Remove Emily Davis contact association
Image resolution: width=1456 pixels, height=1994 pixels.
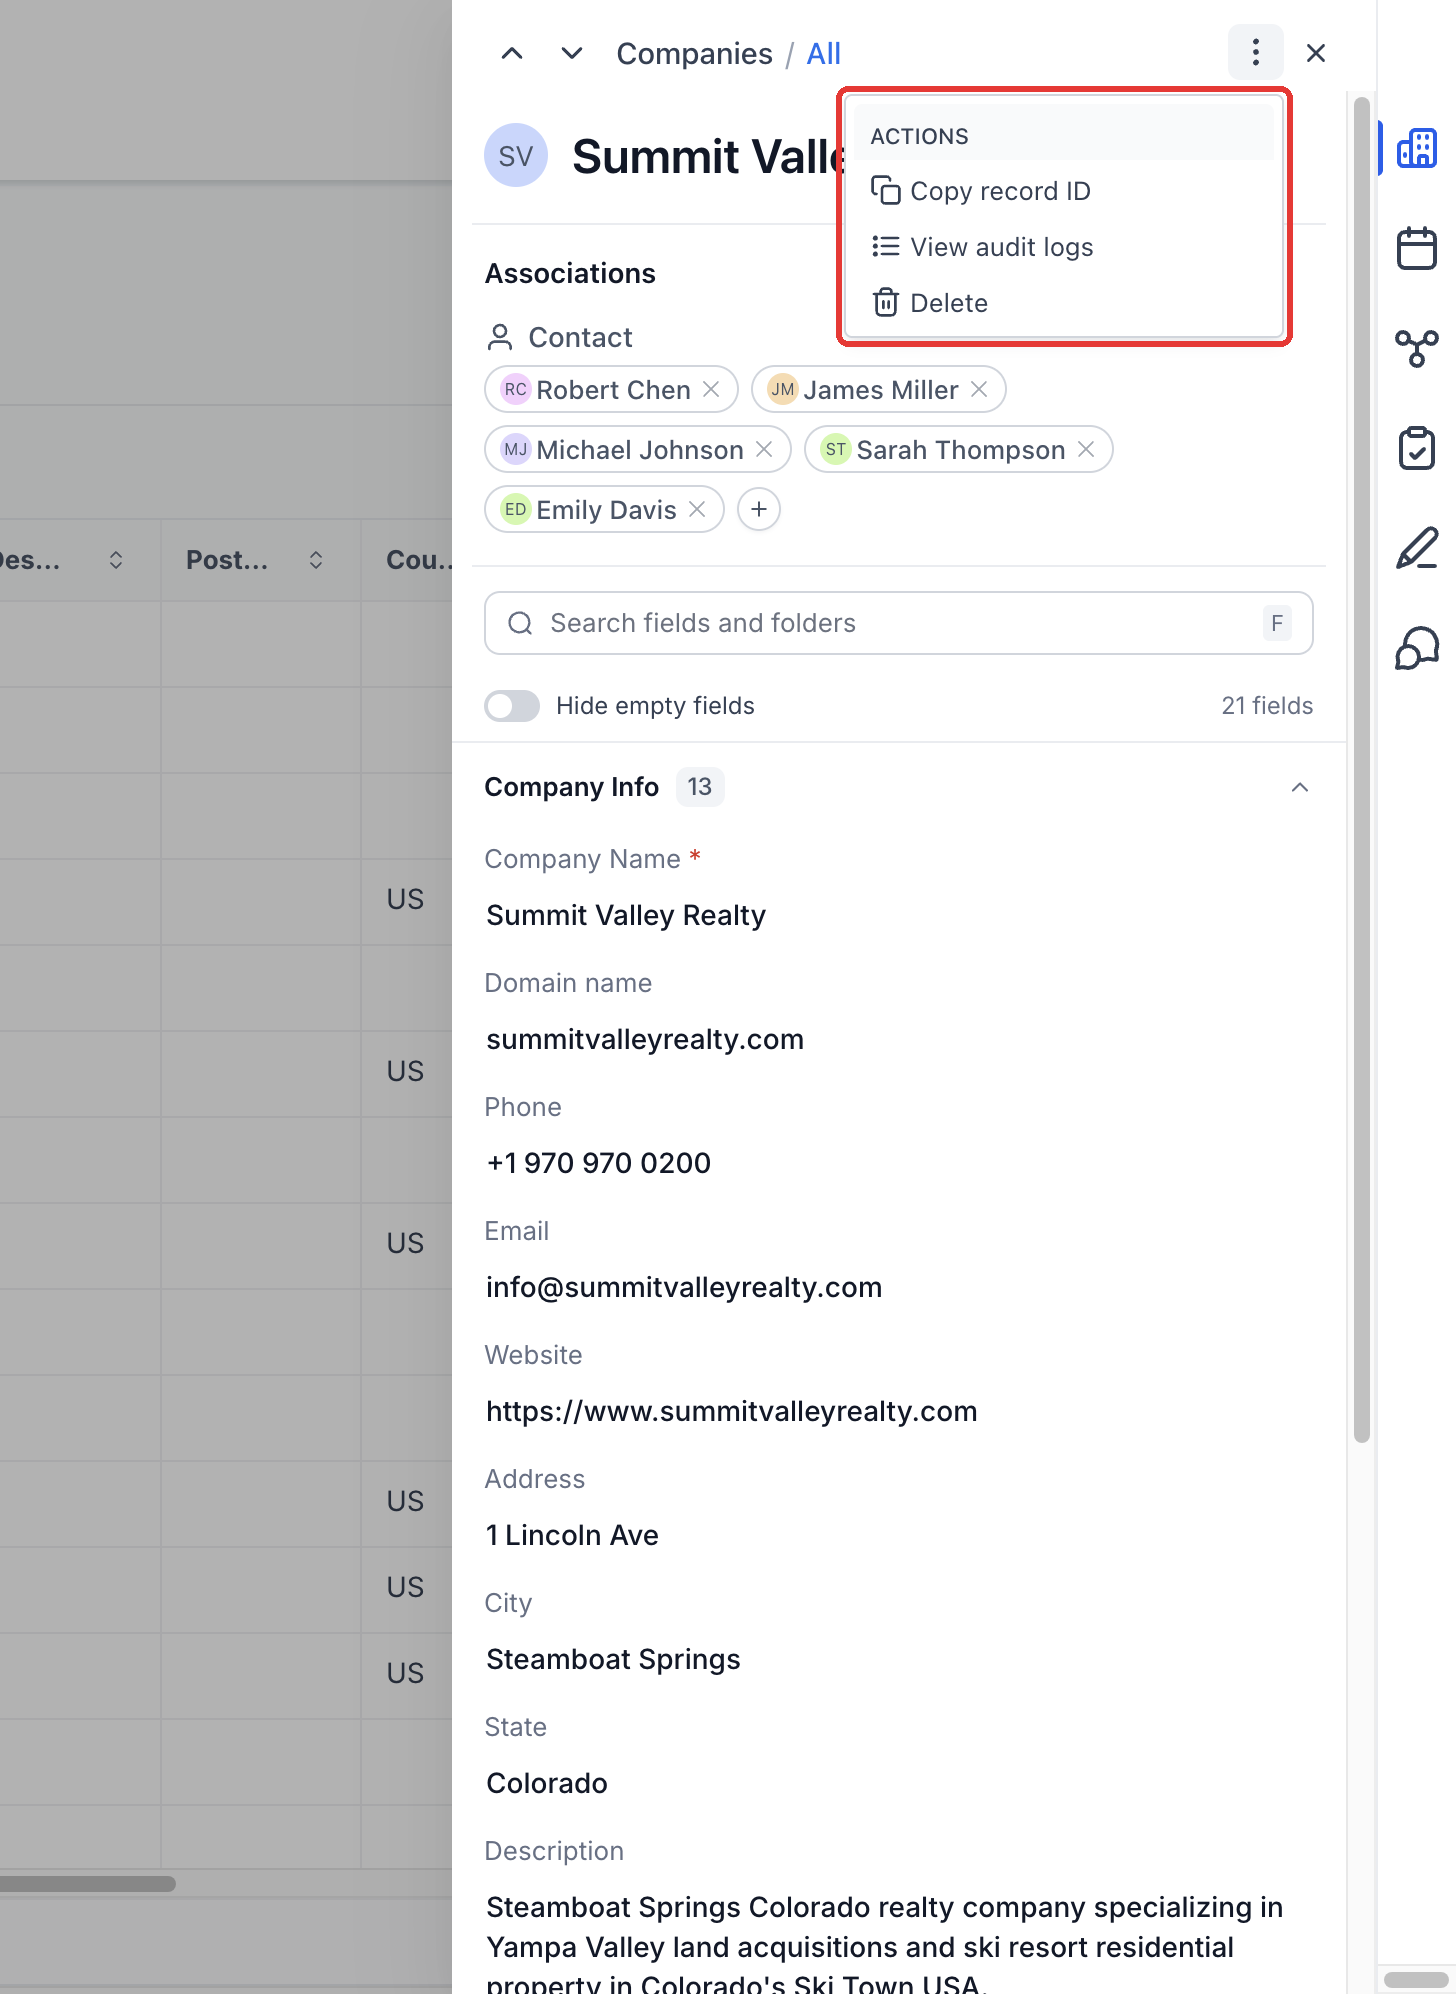coord(697,509)
